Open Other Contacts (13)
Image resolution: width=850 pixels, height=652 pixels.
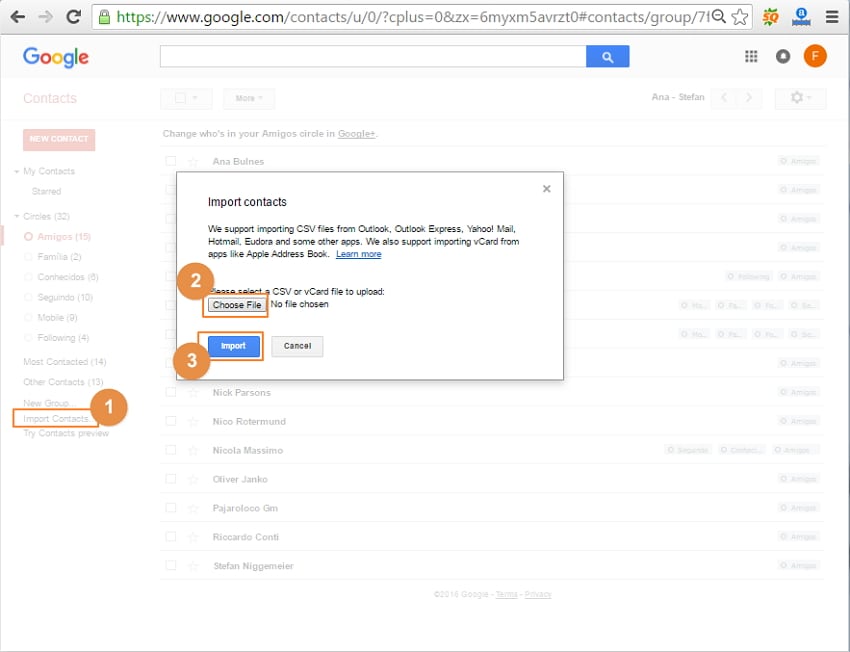[x=63, y=382]
